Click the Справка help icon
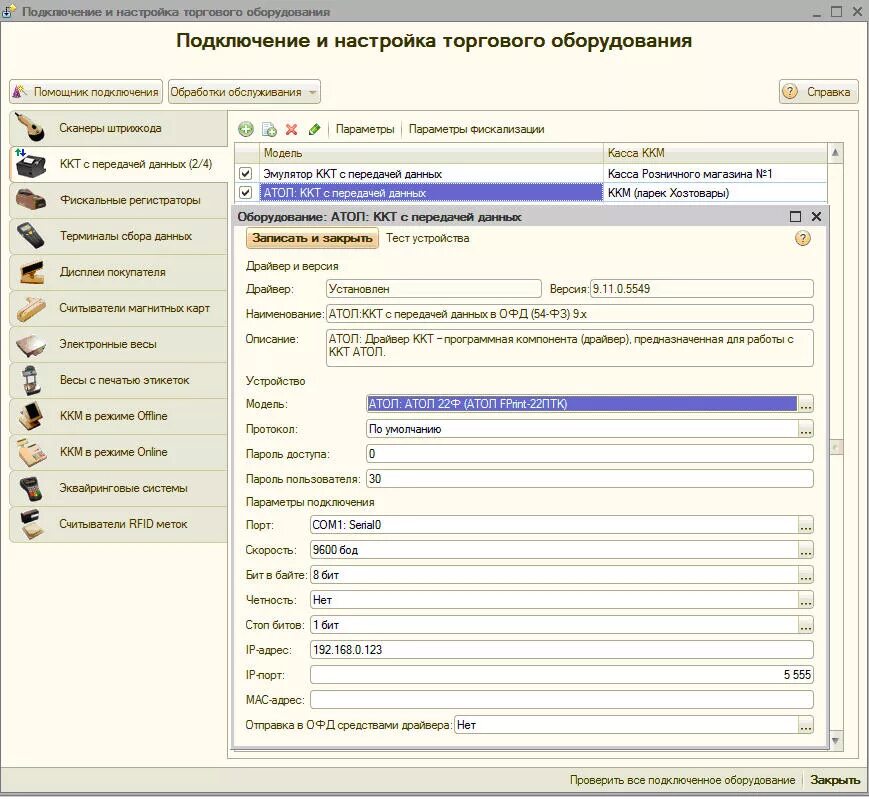Viewport: 869px width, 799px height. pos(790,91)
